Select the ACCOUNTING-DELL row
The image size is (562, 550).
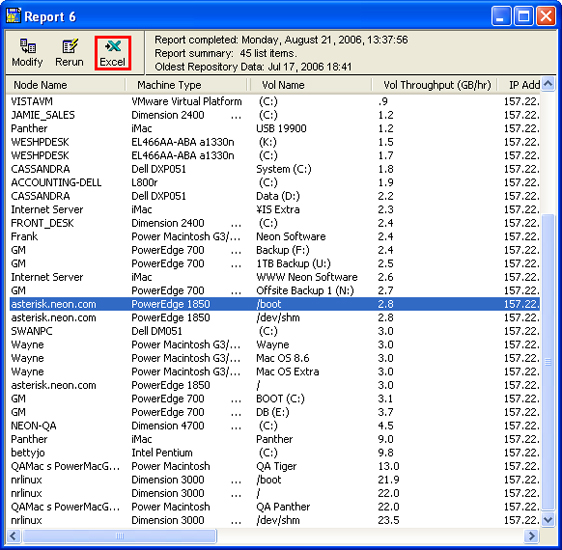pos(275,182)
